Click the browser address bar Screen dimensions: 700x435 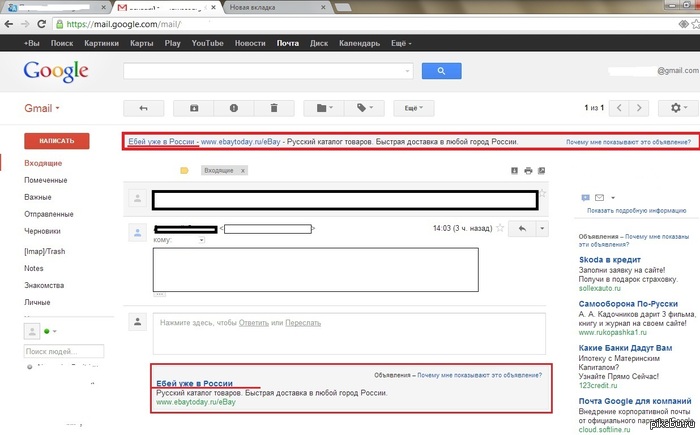[x=362, y=24]
